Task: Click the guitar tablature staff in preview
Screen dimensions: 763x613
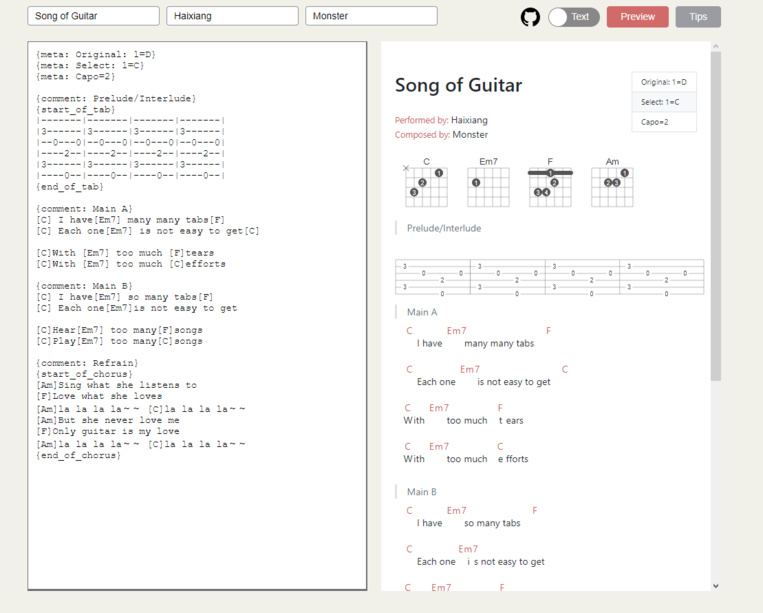Action: pos(549,277)
